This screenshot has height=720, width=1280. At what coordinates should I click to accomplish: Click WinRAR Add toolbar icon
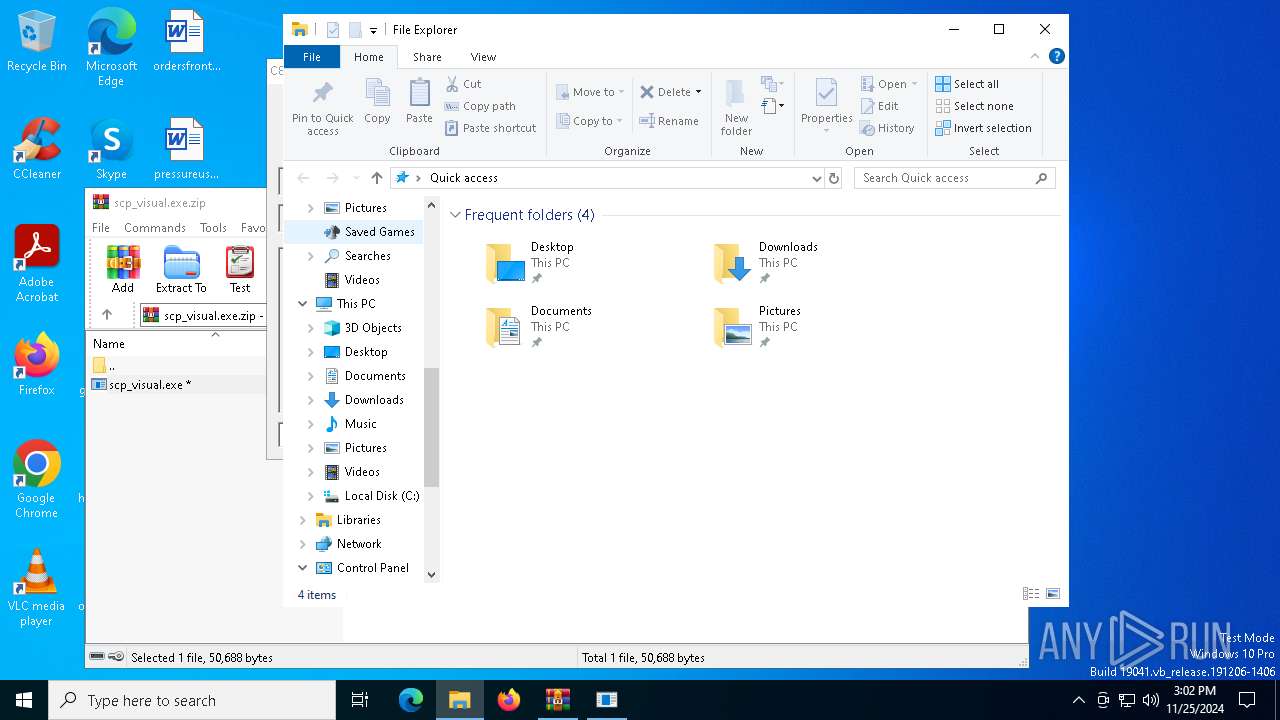pyautogui.click(x=123, y=270)
